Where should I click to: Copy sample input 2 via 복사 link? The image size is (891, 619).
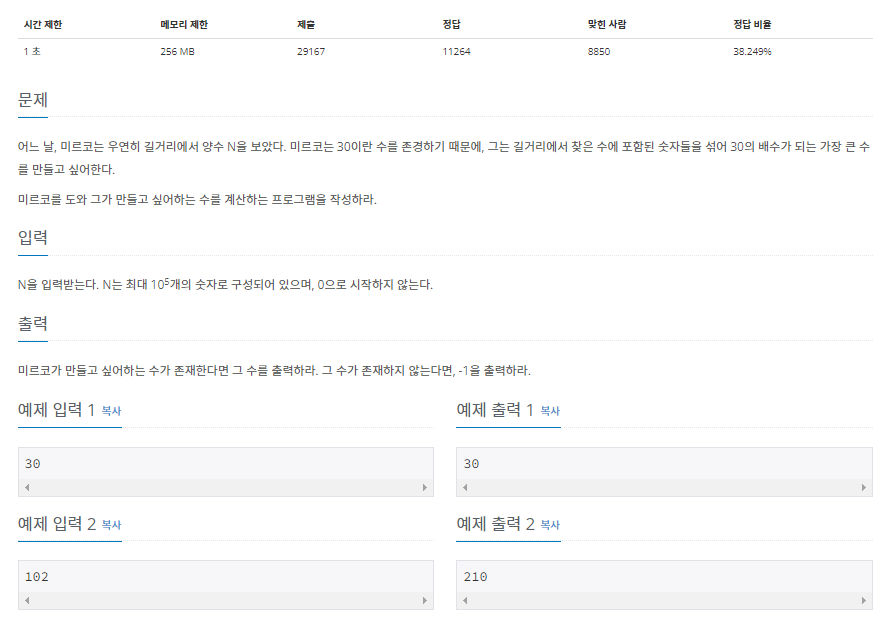click(x=111, y=525)
